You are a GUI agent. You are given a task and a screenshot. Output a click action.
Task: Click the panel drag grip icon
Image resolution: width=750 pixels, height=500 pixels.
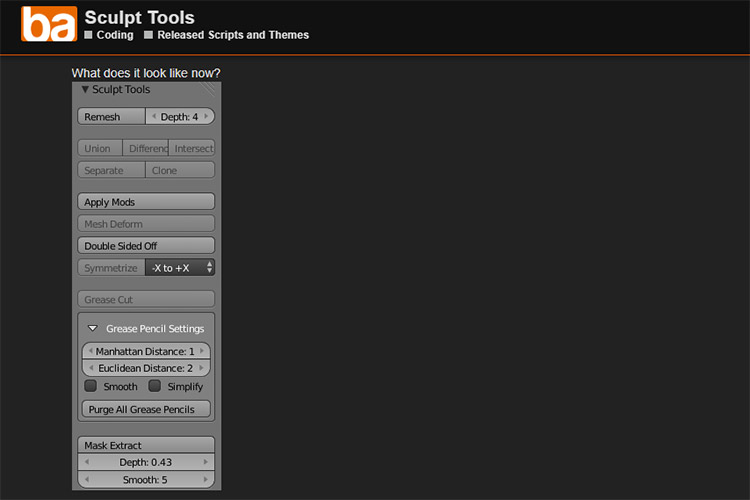pos(207,90)
